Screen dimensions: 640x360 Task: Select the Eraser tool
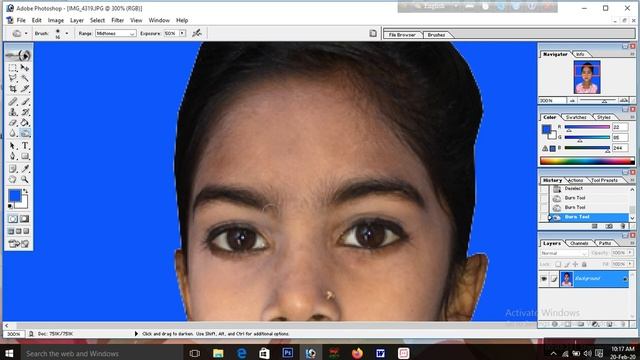[13, 122]
